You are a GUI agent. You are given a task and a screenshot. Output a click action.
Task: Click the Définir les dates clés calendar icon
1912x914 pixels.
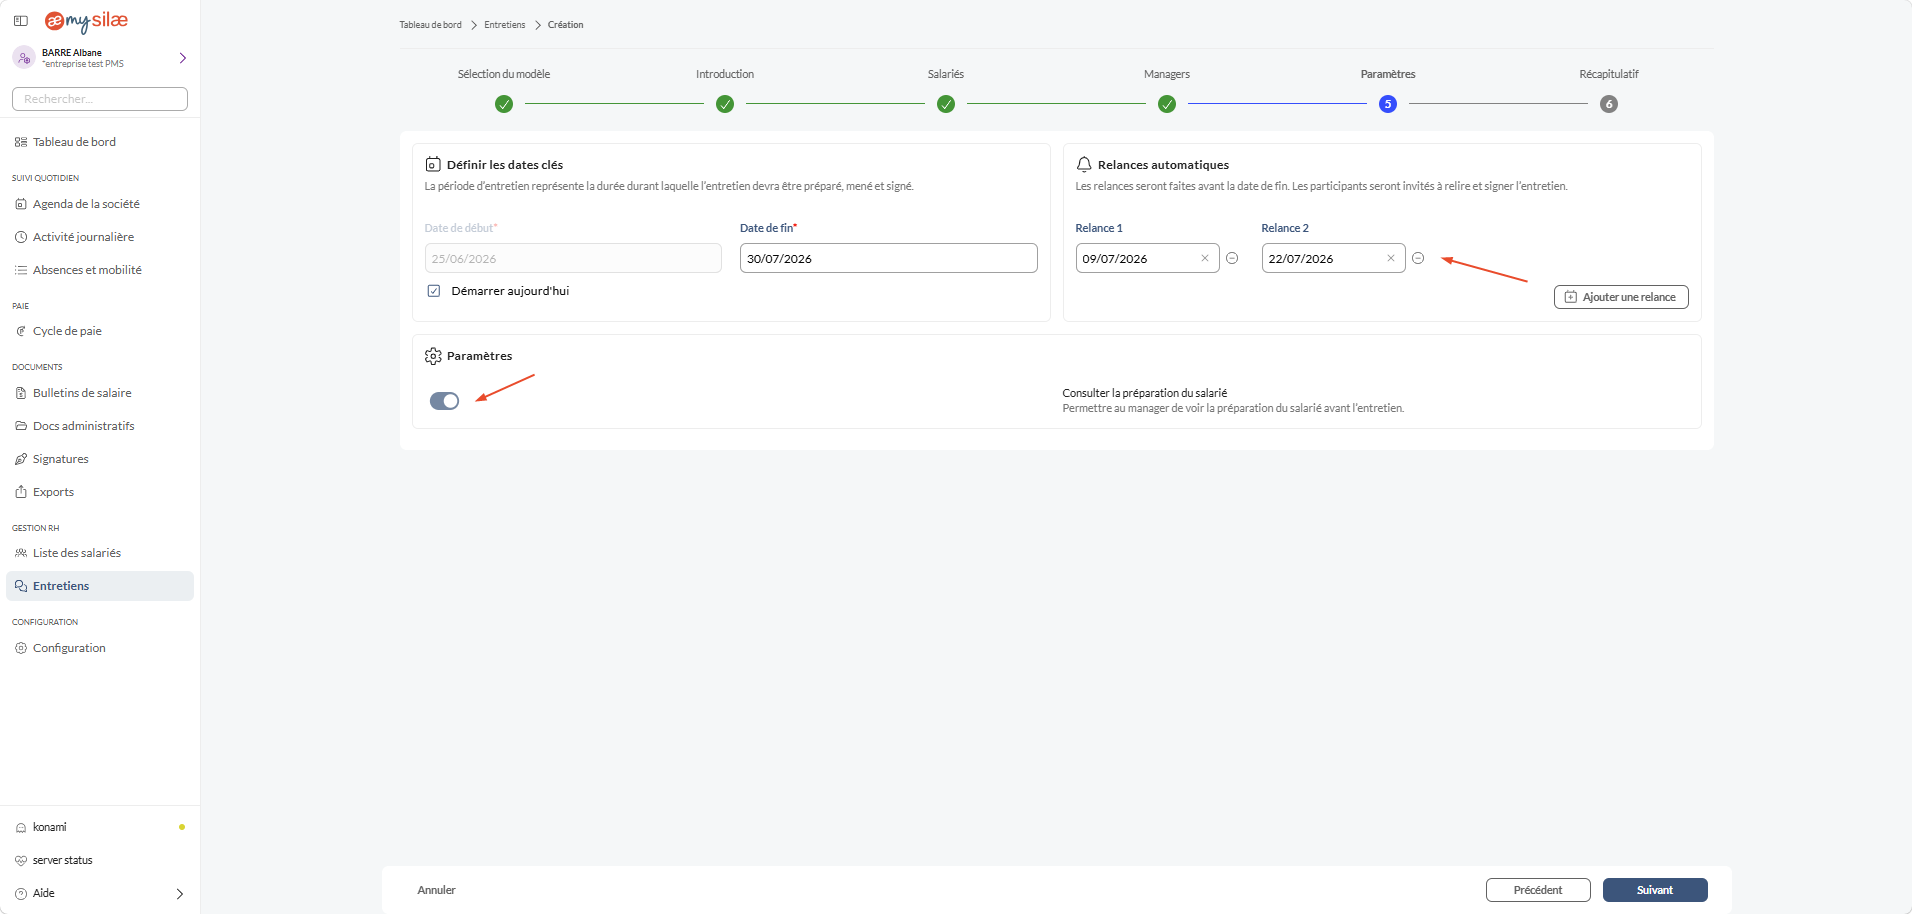433,164
